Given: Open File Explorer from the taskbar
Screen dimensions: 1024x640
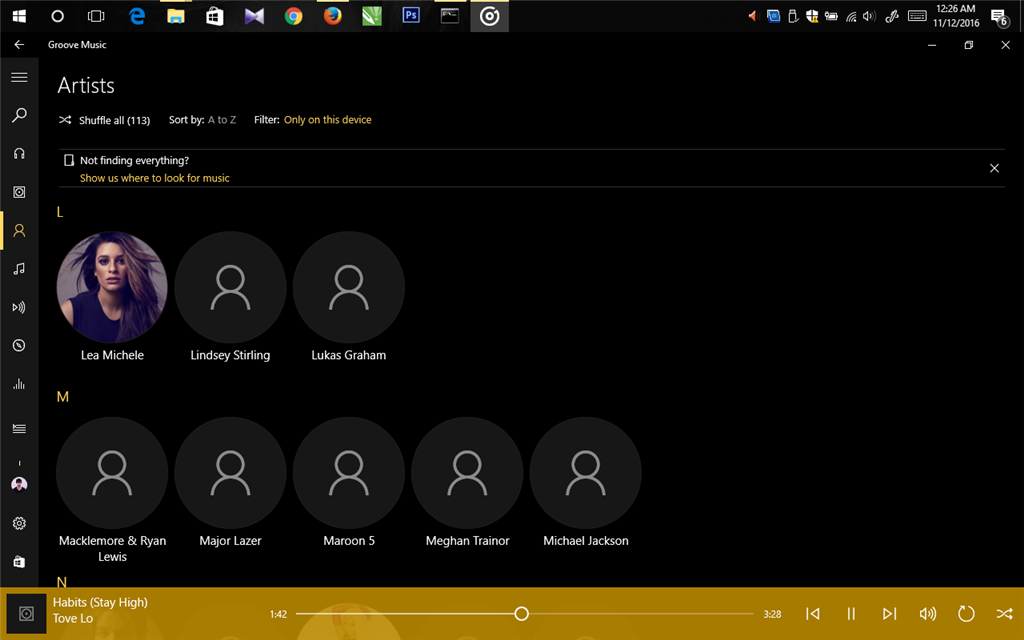Looking at the screenshot, I should pyautogui.click(x=176, y=16).
